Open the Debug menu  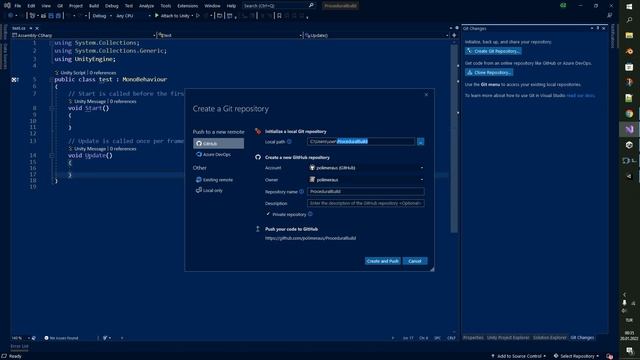pyautogui.click(x=111, y=6)
